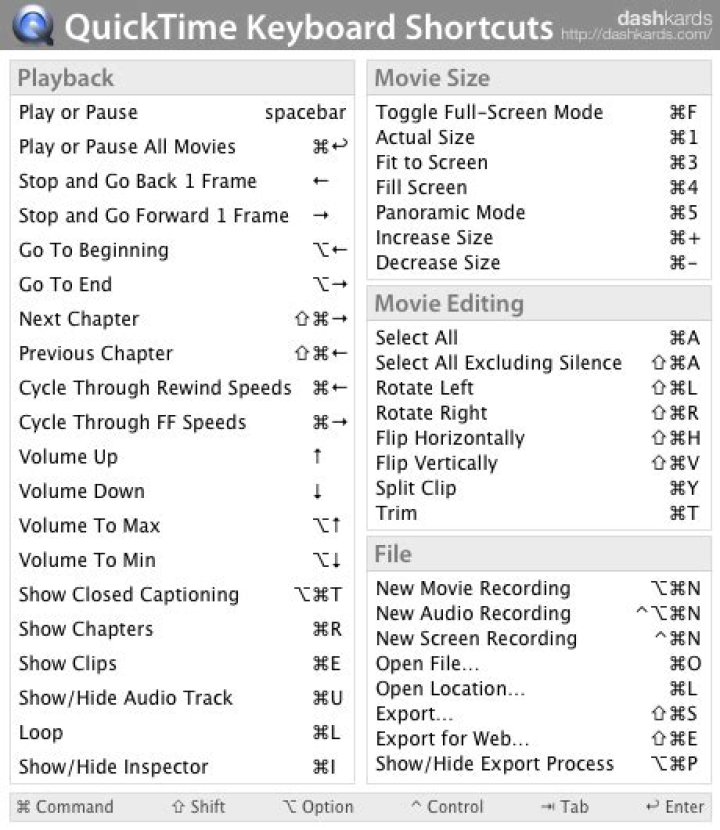Click the Export for Web entry
The width and height of the screenshot is (720, 830).
pos(452,738)
